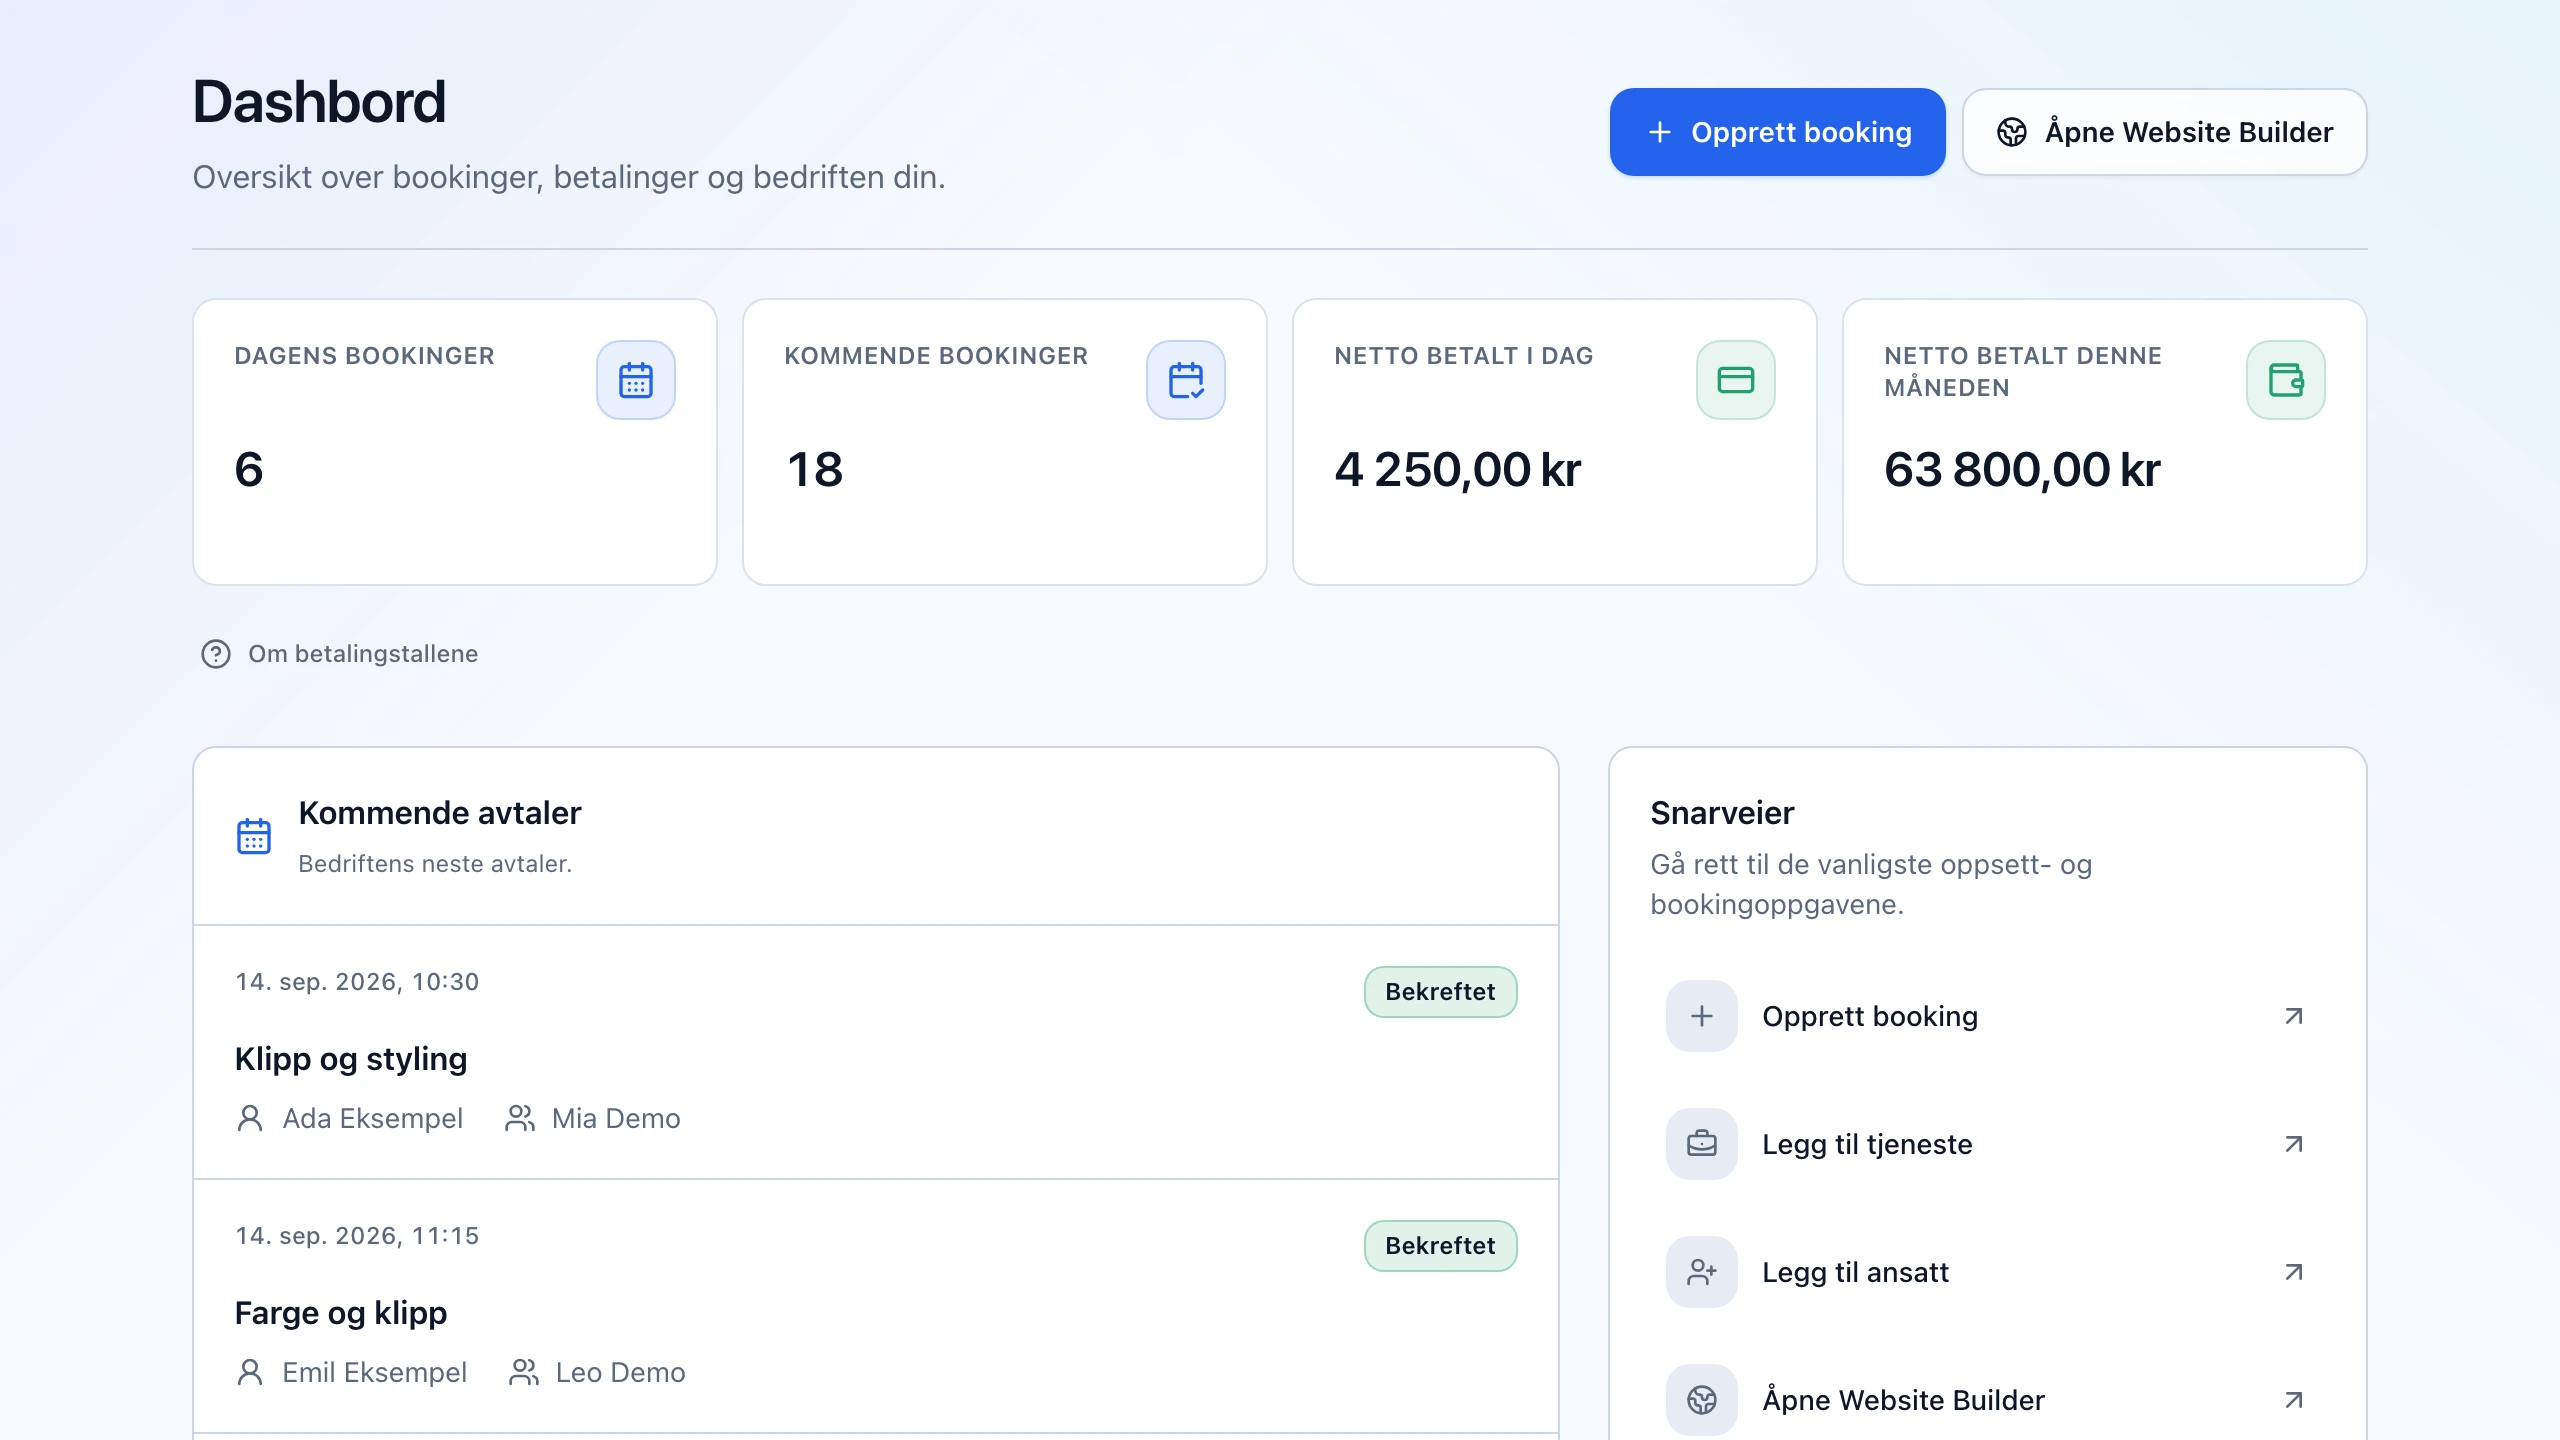Click the 63 800,00 kr amount
The width and height of the screenshot is (2560, 1440).
coord(2022,470)
